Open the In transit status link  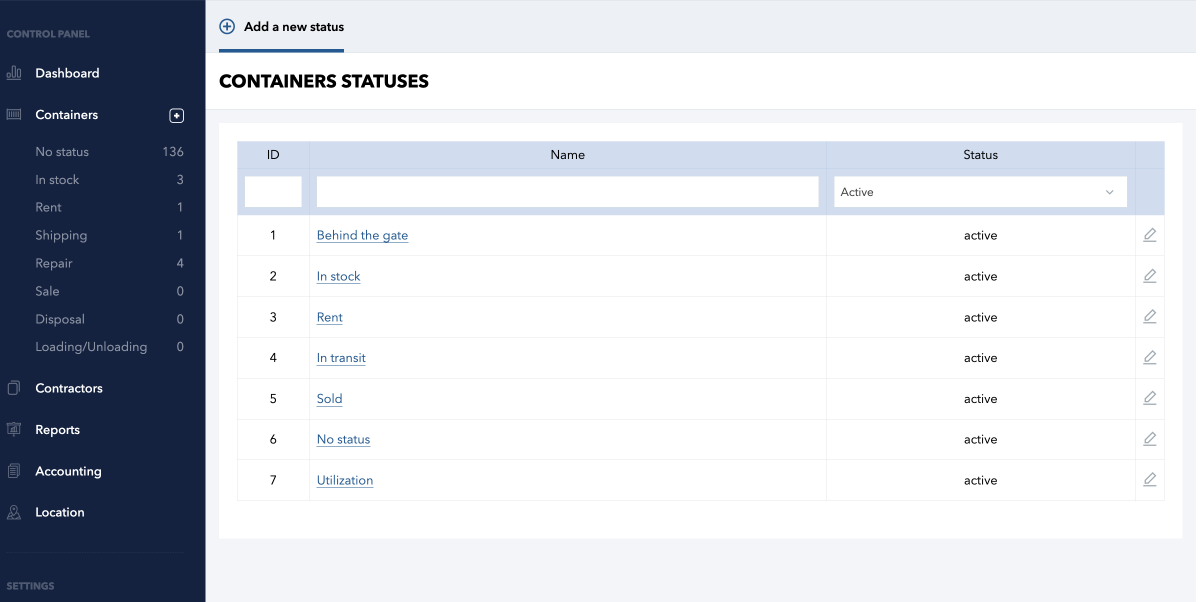pyautogui.click(x=341, y=358)
